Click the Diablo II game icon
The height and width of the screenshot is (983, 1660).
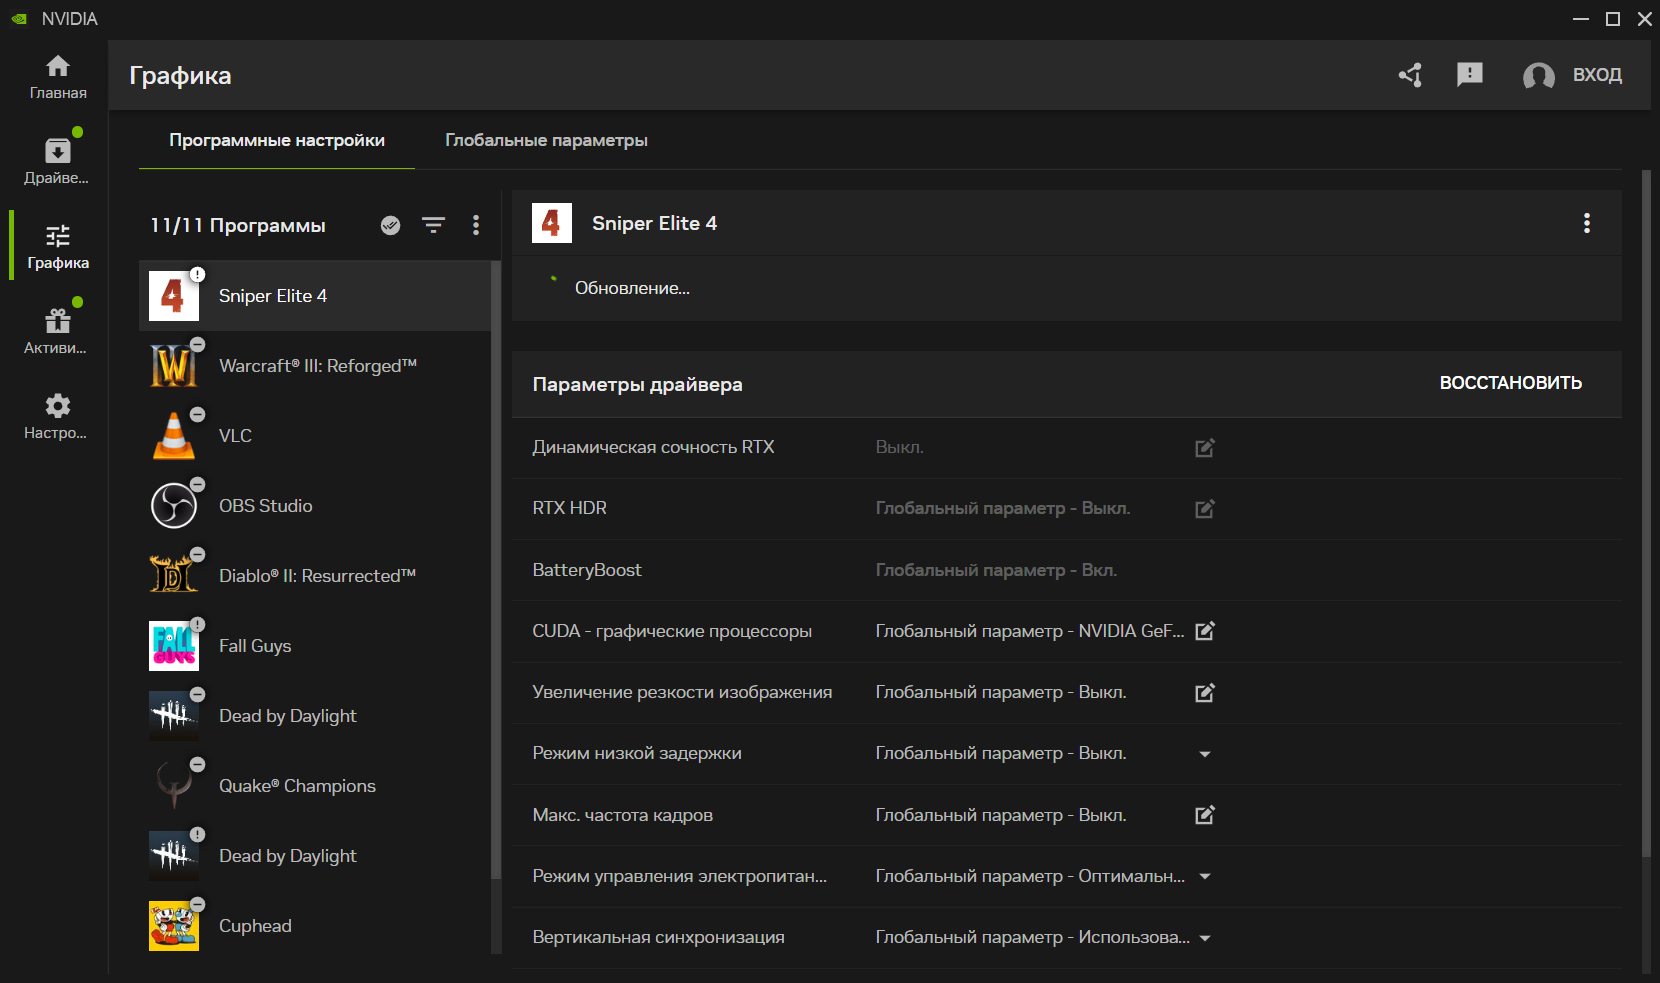[x=174, y=576]
